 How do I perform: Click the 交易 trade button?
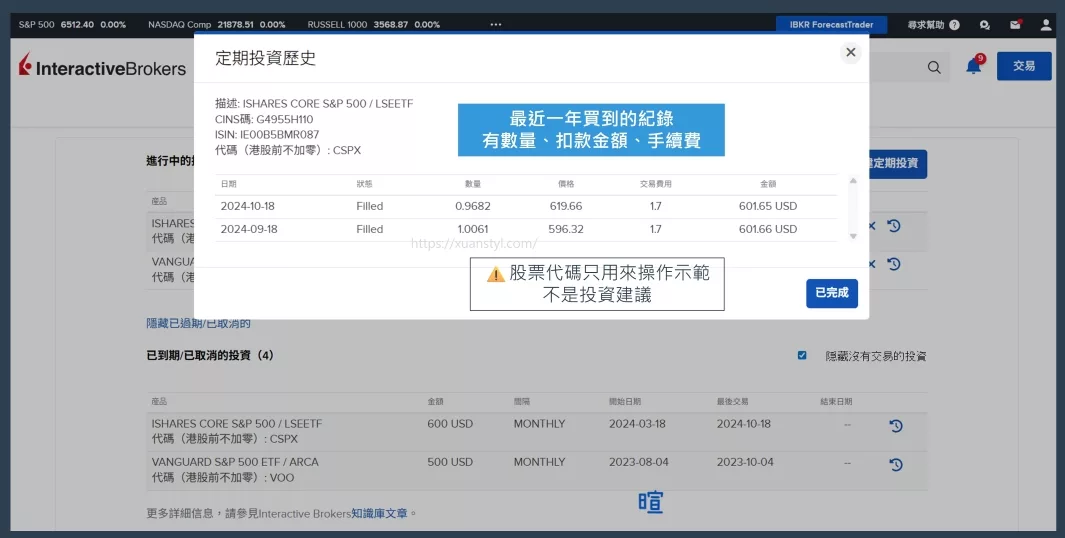click(1024, 66)
